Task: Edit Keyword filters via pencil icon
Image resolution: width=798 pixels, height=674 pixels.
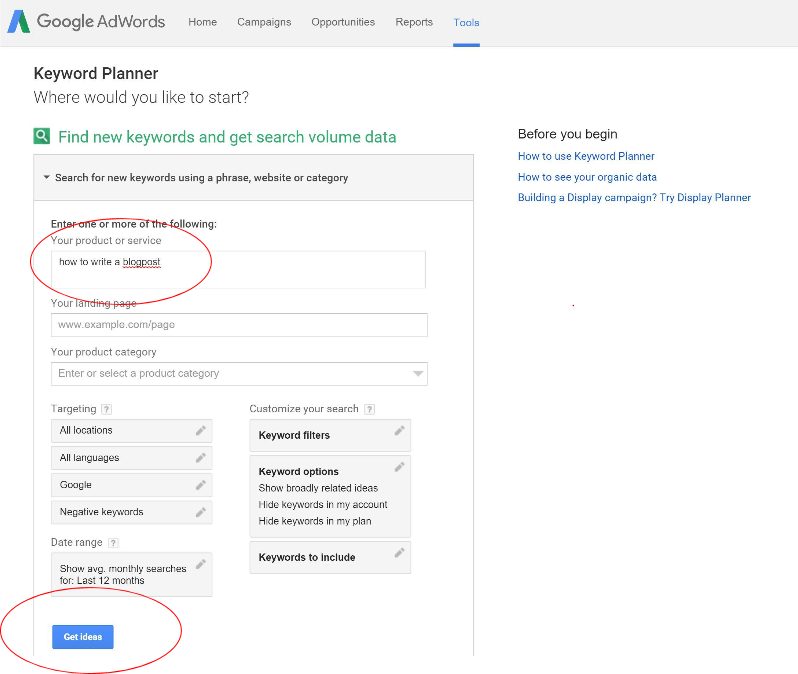Action: (400, 431)
